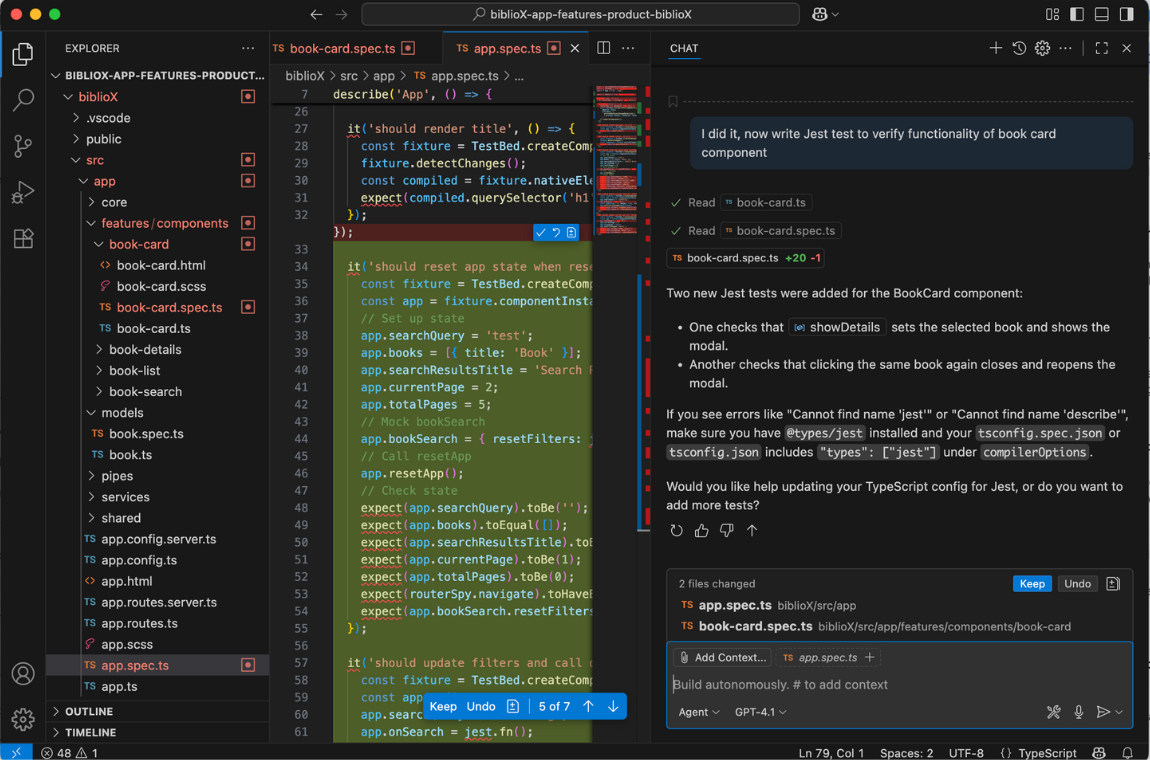Give thumbs up feedback on the chat response
The height and width of the screenshot is (760, 1150).
coord(701,530)
